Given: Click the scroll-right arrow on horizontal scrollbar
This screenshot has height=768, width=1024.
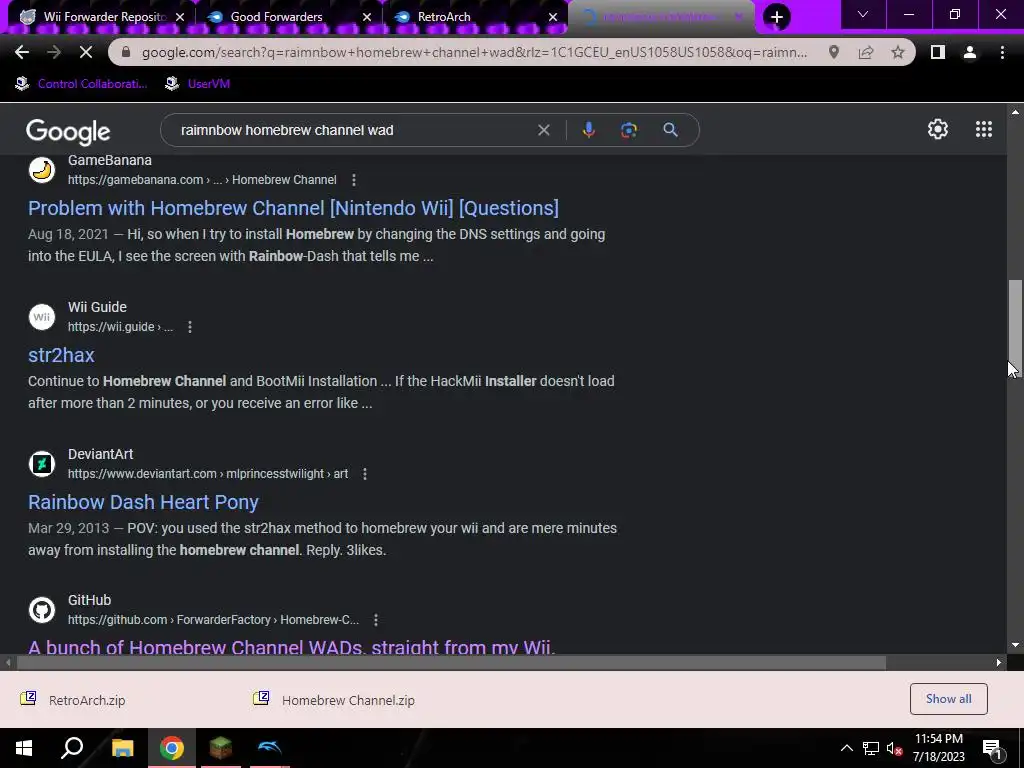Looking at the screenshot, I should (x=999, y=662).
